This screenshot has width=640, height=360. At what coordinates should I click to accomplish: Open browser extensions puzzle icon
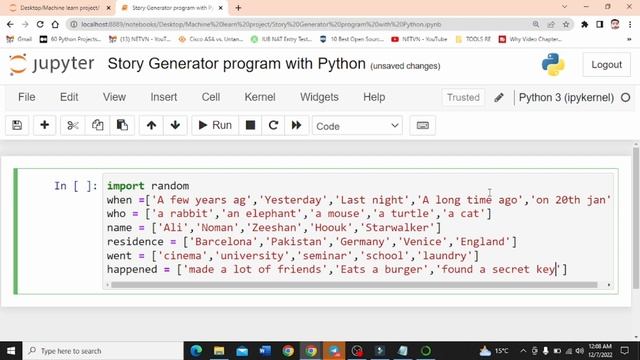pyautogui.click(x=584, y=24)
